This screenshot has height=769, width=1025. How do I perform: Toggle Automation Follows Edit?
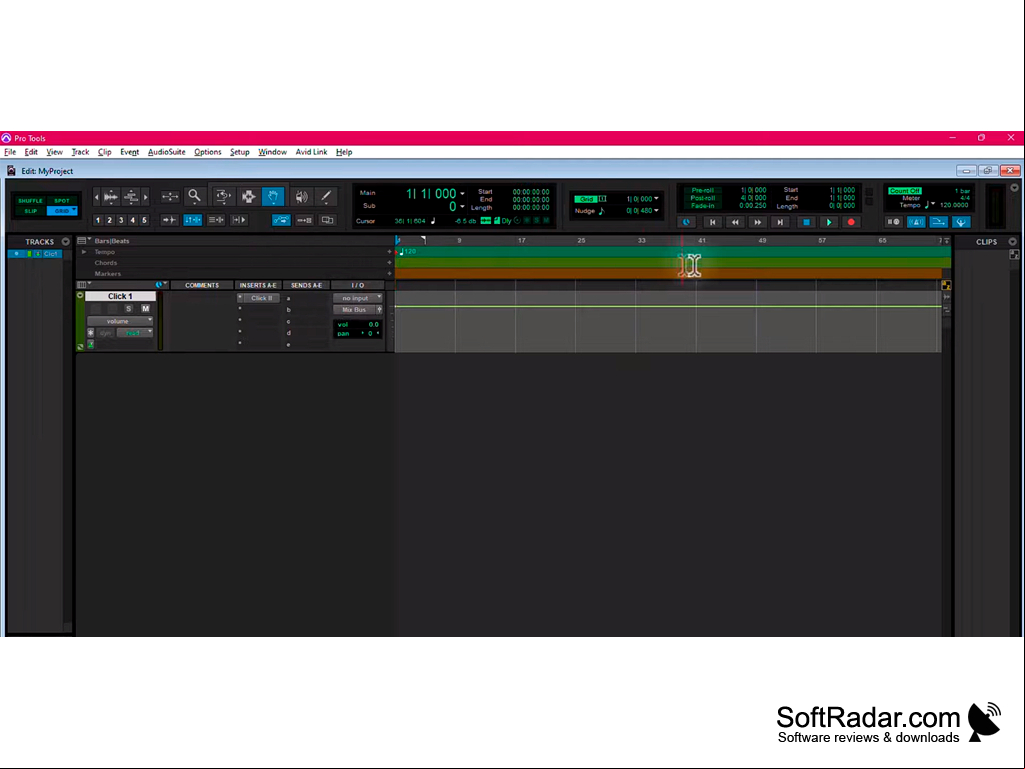(281, 220)
